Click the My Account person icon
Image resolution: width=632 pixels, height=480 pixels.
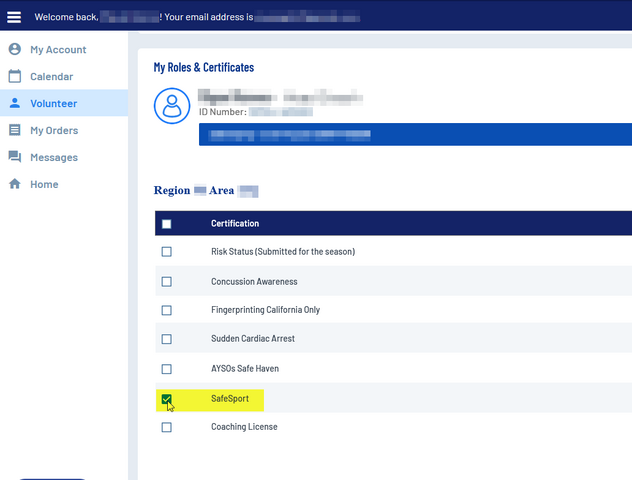pos(15,50)
